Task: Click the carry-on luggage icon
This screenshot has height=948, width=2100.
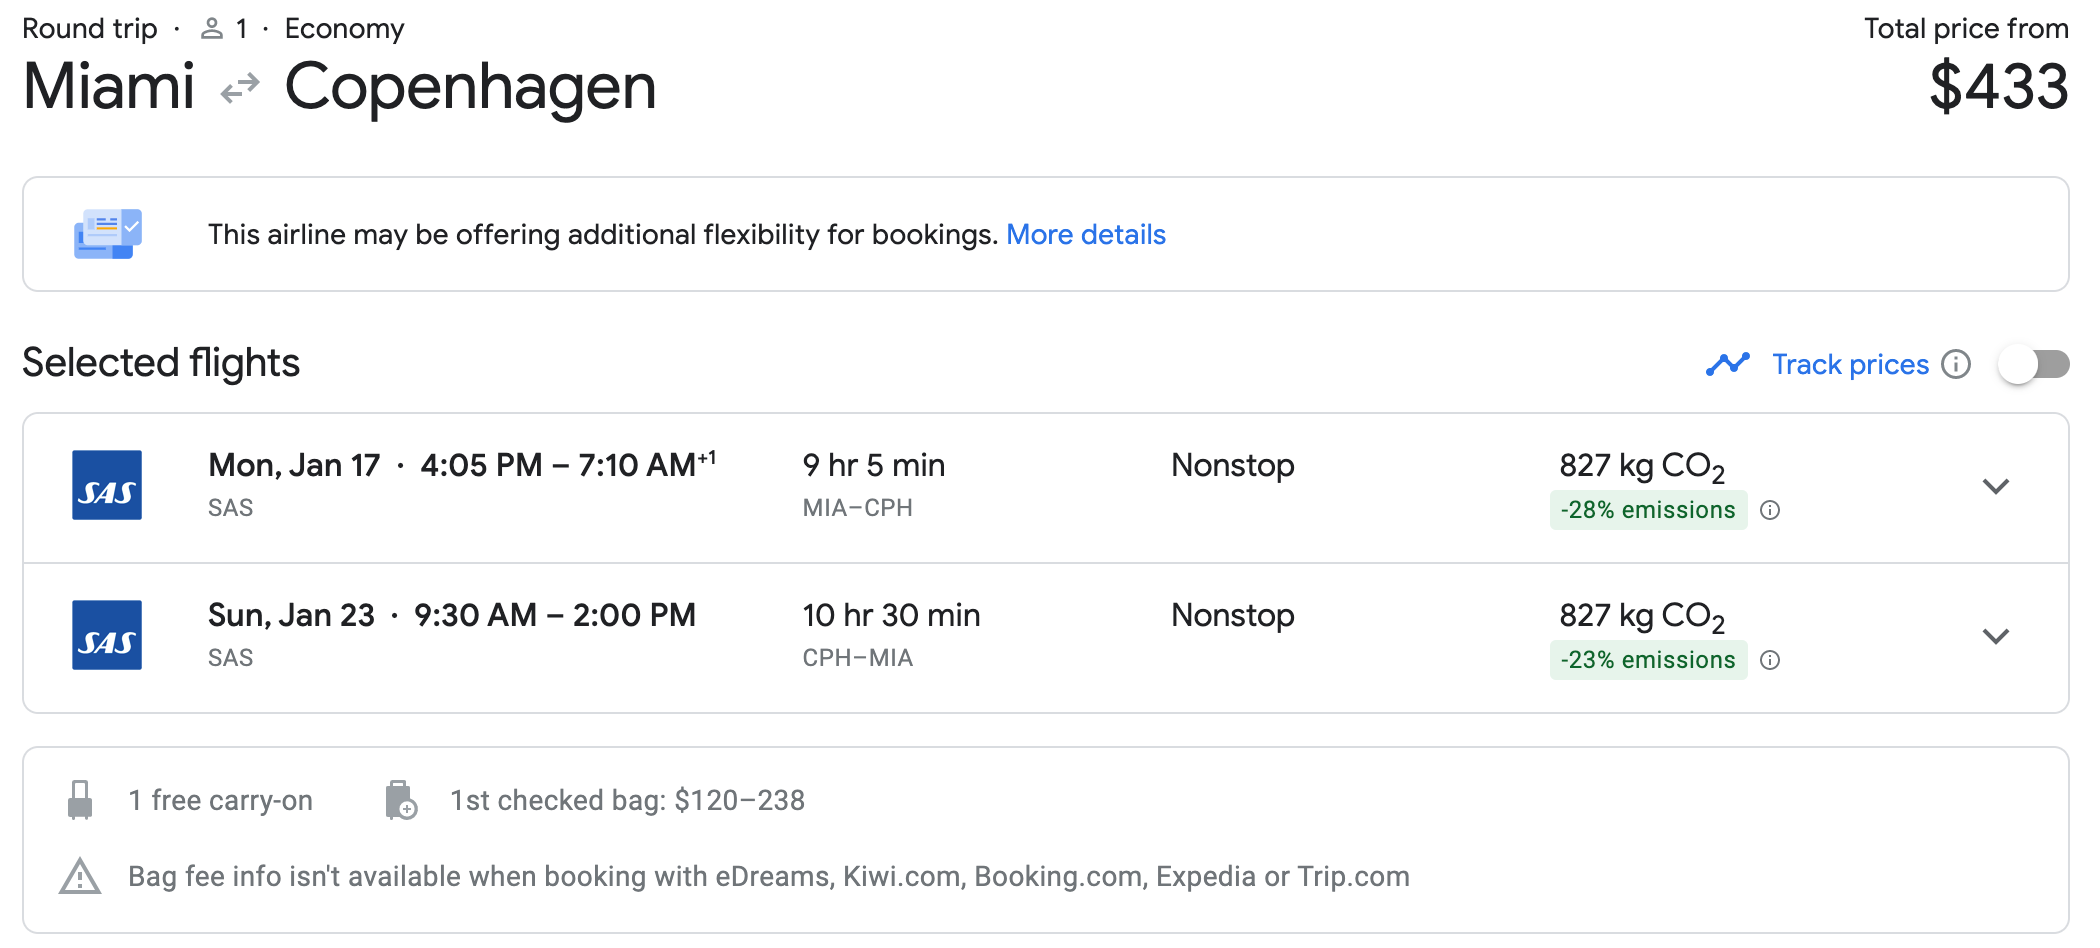Action: click(80, 800)
